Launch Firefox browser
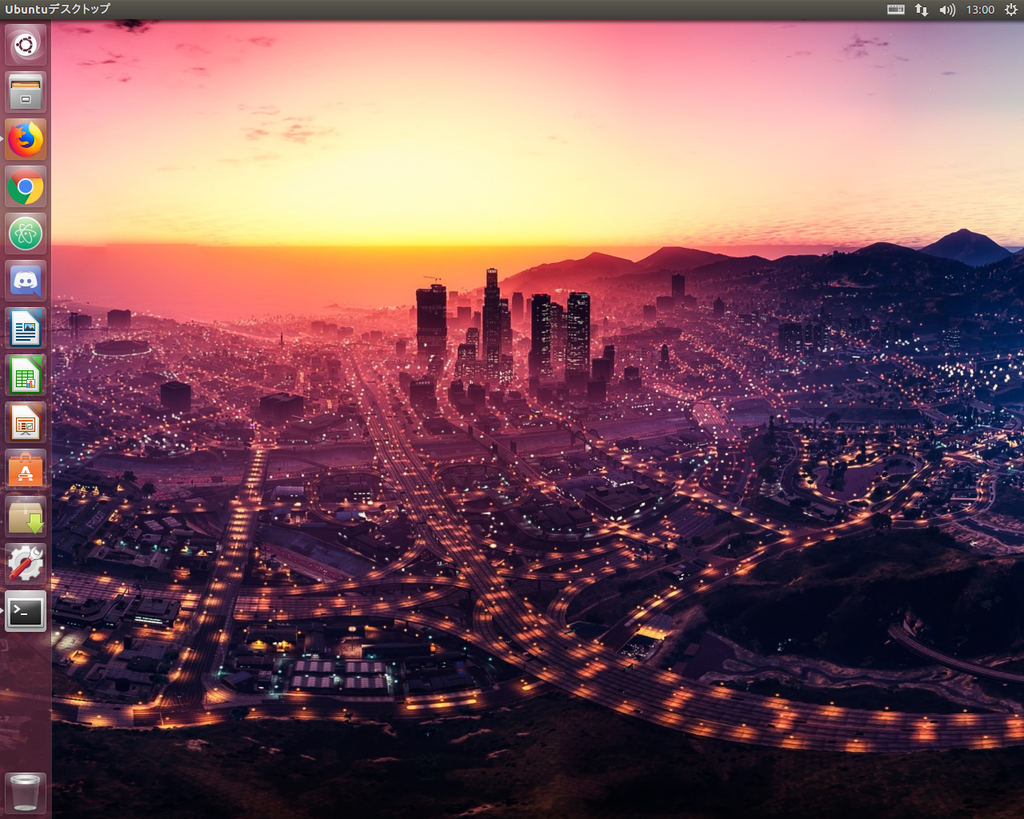Screen dimensions: 1024x819 point(25,139)
